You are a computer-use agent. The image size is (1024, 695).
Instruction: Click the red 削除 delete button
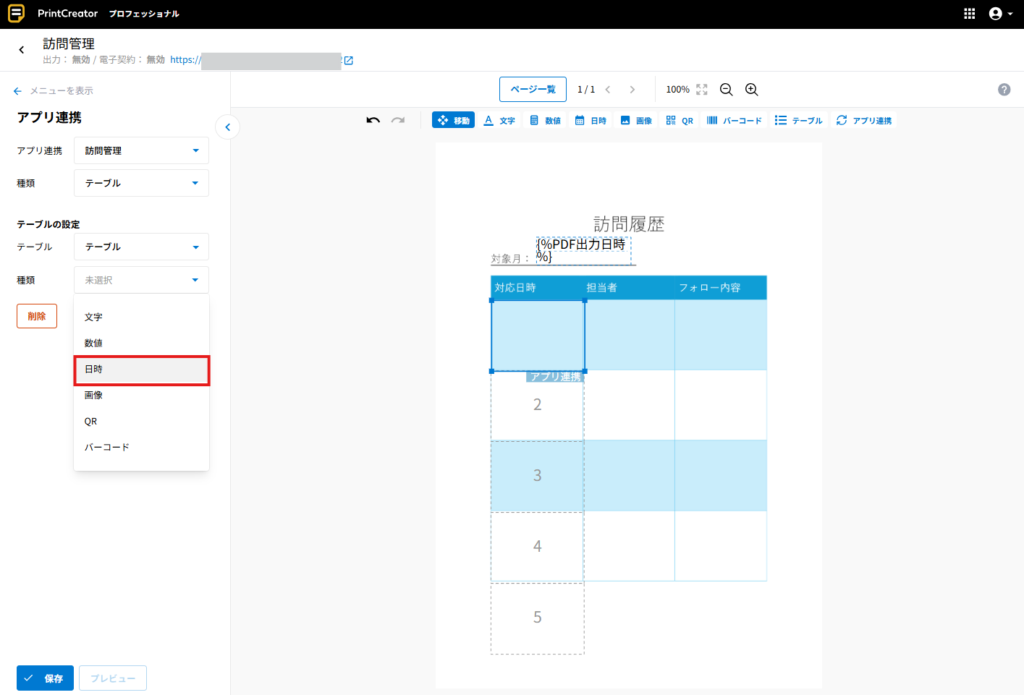tap(37, 316)
